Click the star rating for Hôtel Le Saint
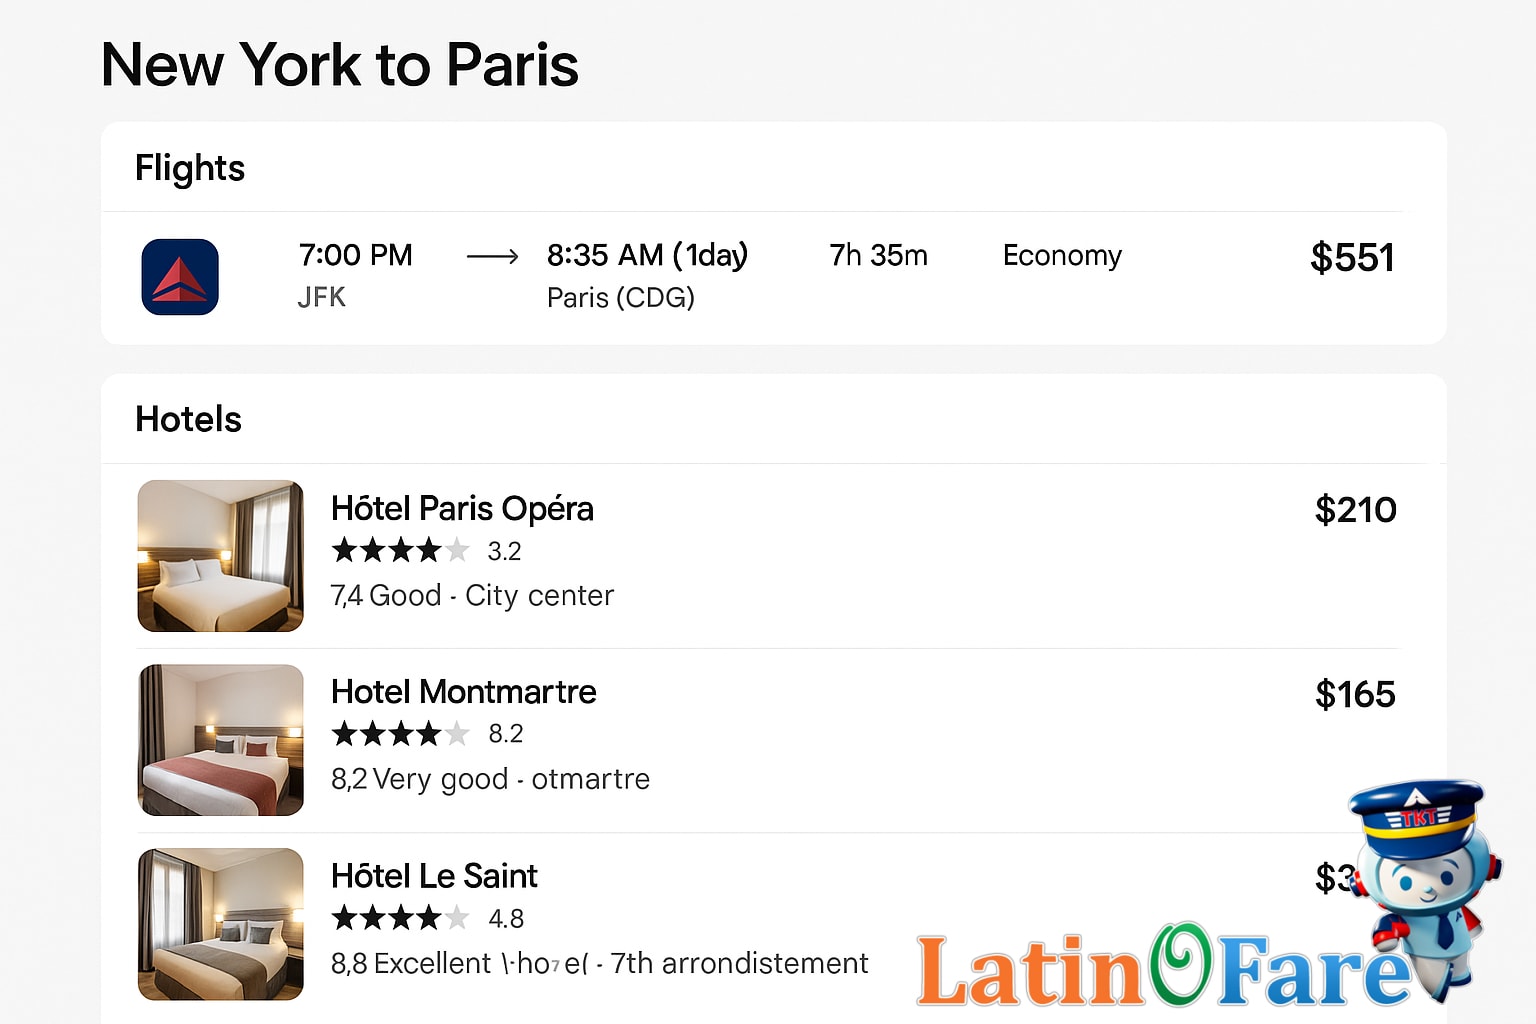This screenshot has width=1536, height=1024. 400,917
